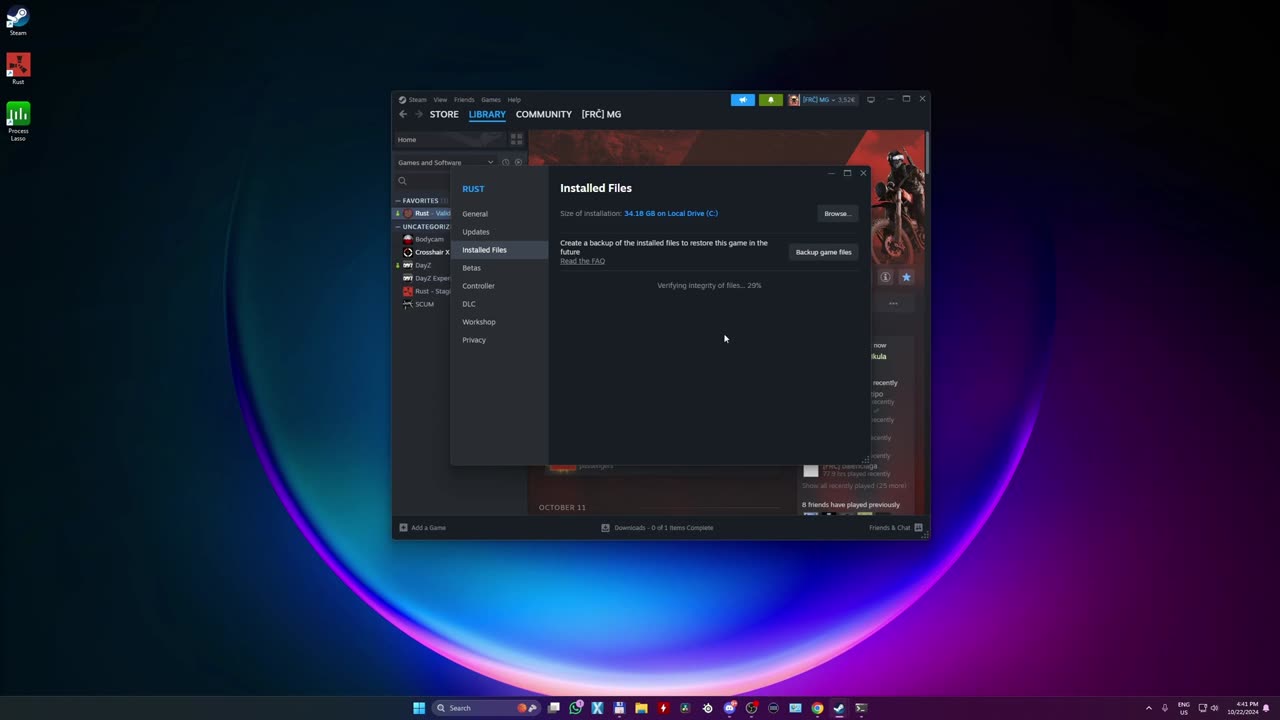The width and height of the screenshot is (1280, 720).
Task: Click the recent clock filter icon
Action: click(x=505, y=162)
